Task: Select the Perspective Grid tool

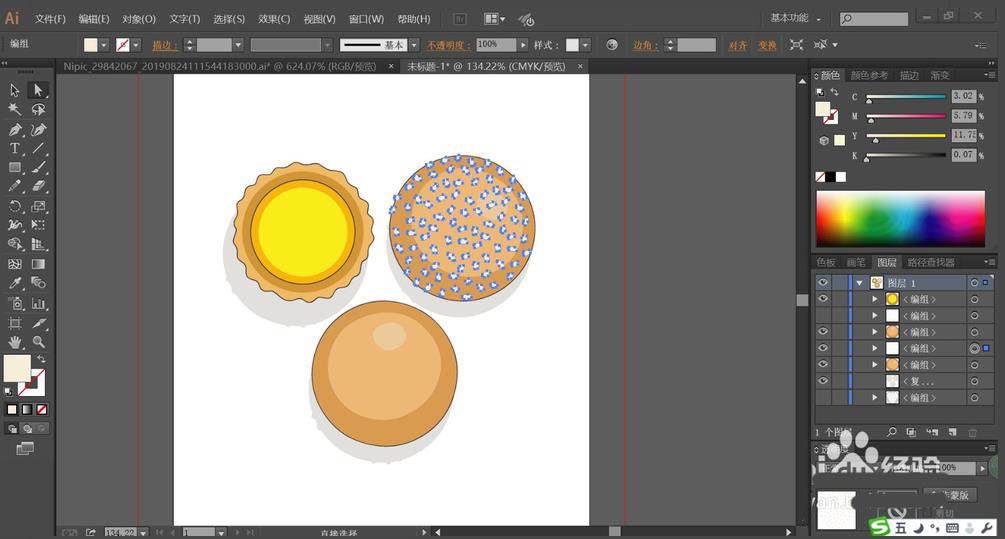Action: (38, 244)
